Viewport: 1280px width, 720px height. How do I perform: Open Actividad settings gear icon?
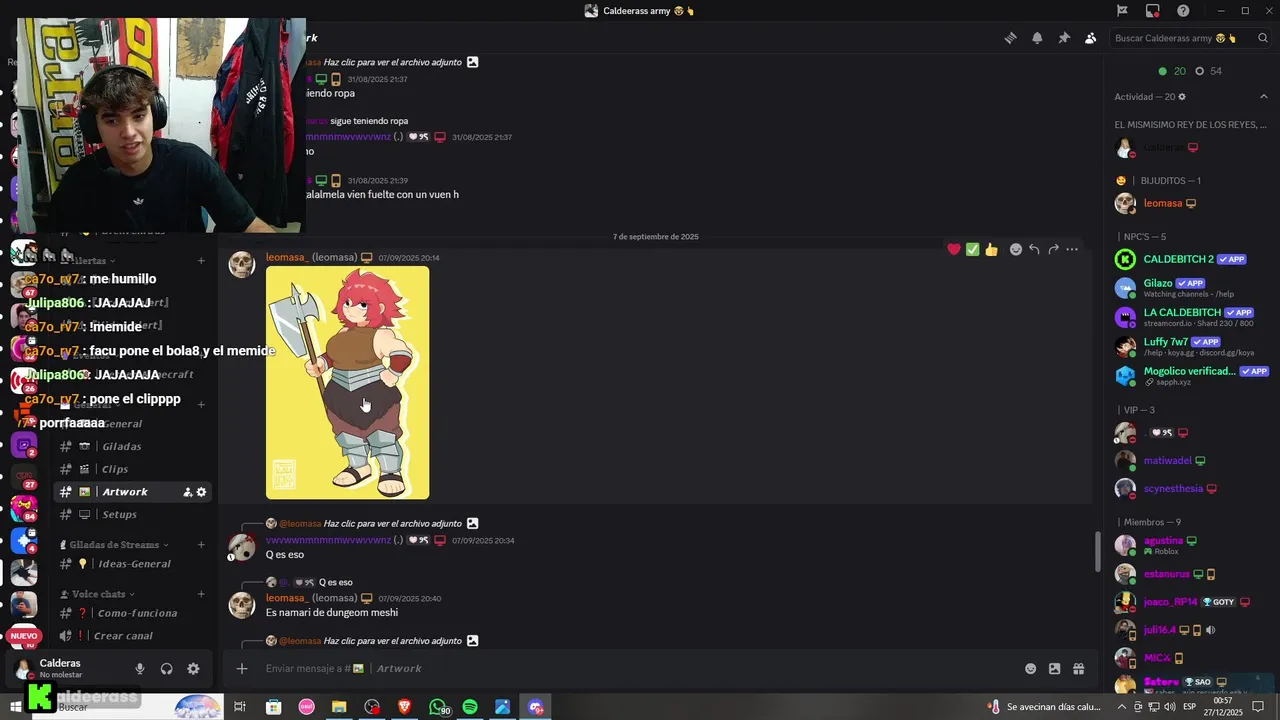[1182, 97]
